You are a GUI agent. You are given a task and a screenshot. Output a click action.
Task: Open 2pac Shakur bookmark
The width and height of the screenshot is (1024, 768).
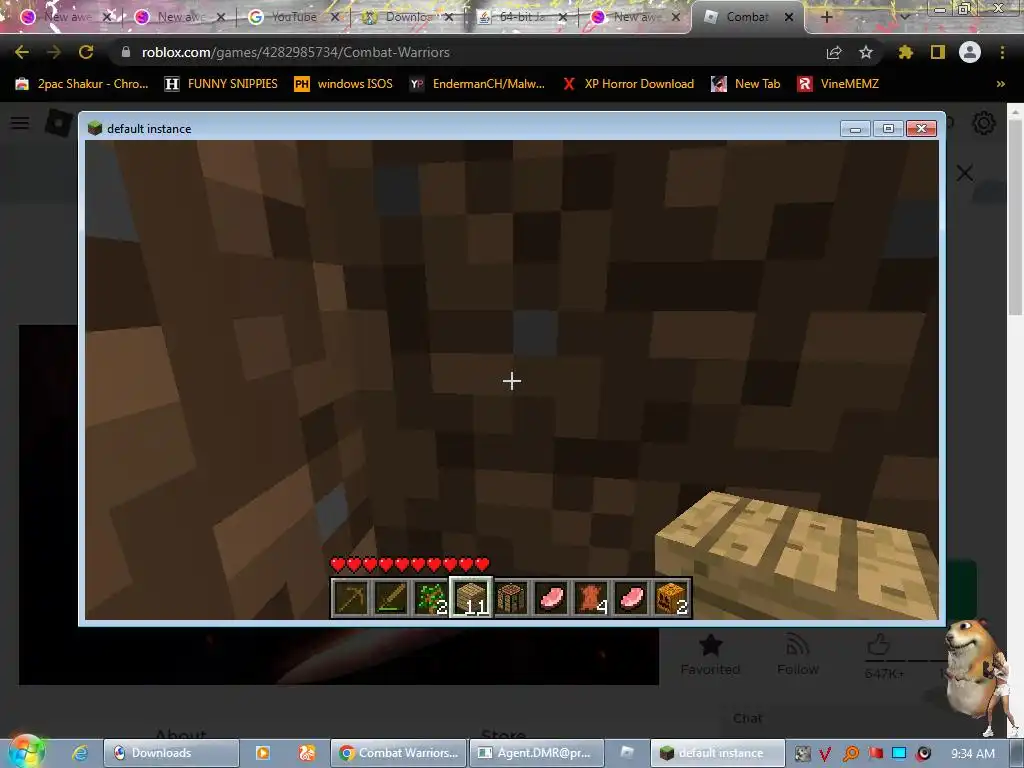coord(82,84)
